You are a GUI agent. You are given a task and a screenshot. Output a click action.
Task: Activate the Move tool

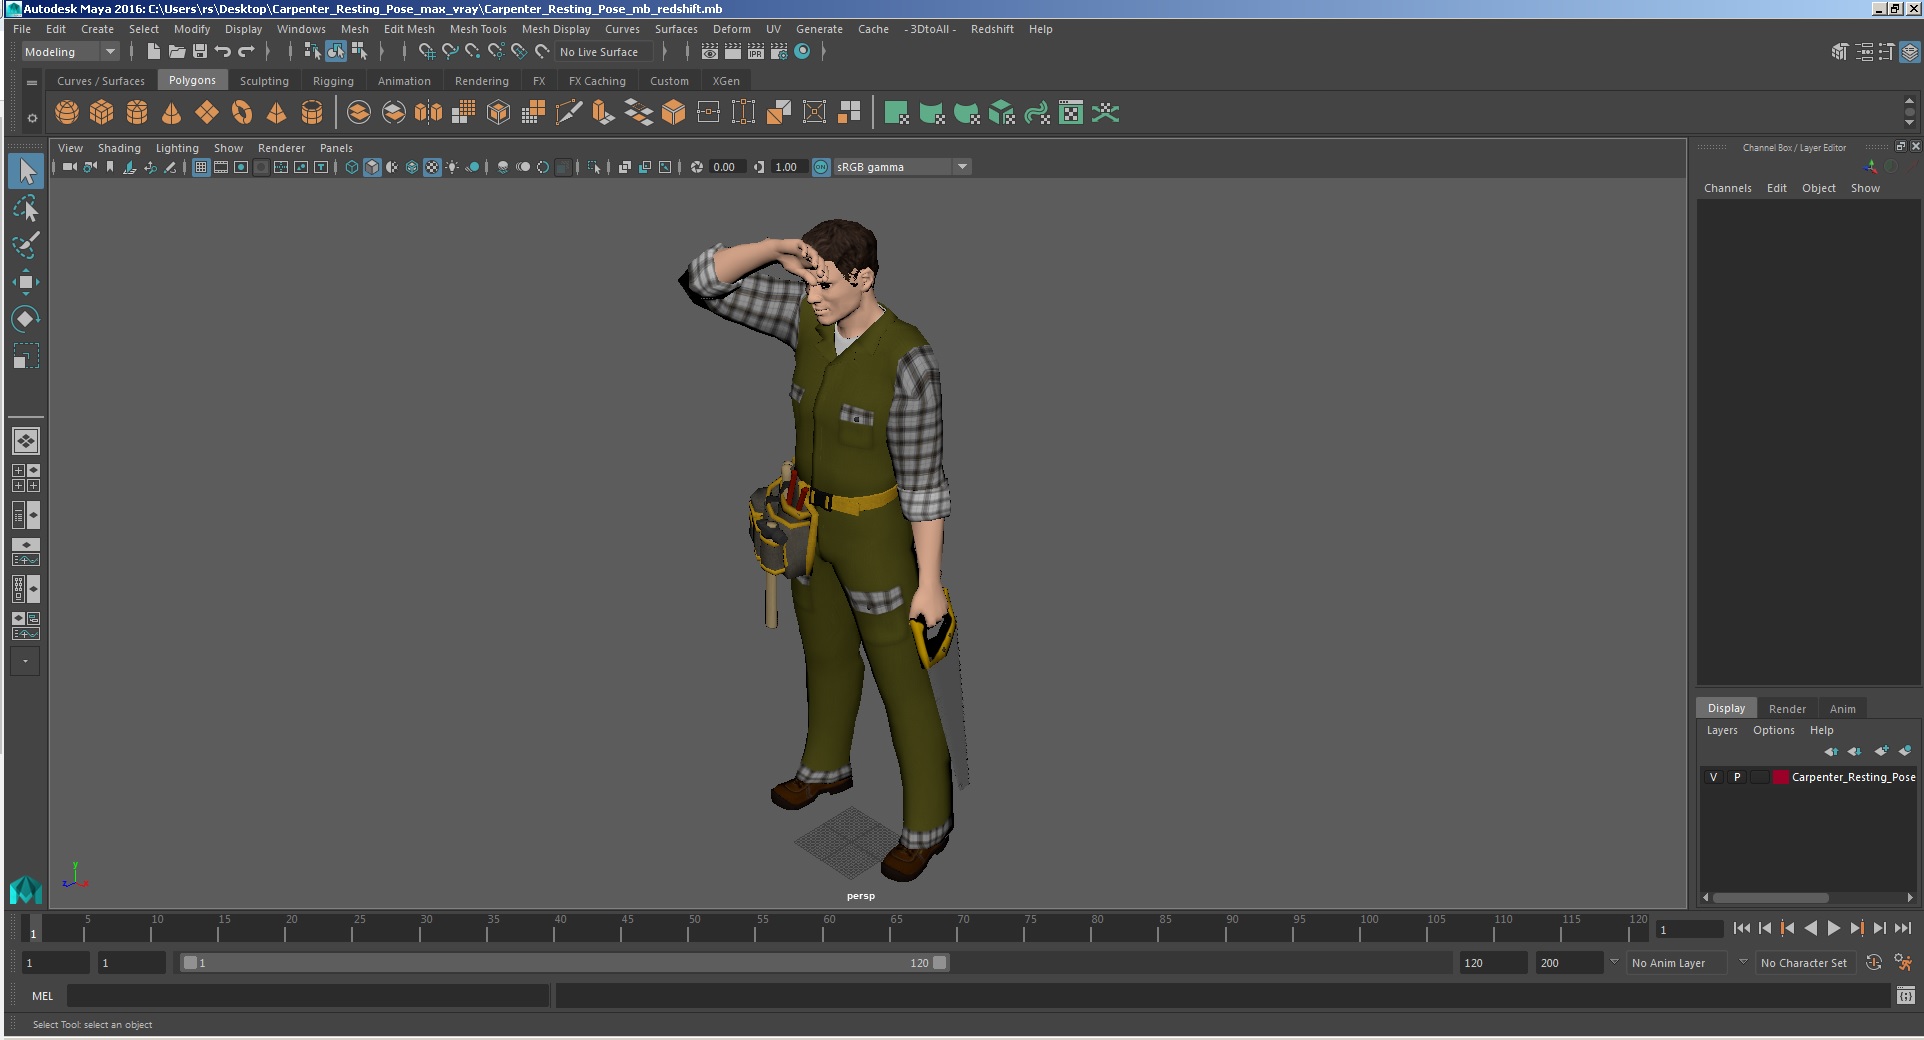pyautogui.click(x=26, y=282)
